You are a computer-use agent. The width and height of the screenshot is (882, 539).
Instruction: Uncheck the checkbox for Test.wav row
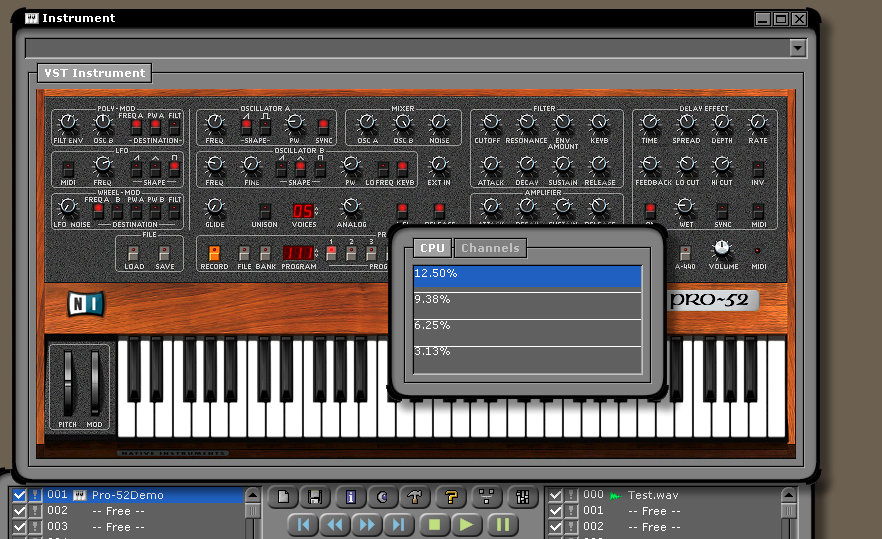click(x=555, y=495)
